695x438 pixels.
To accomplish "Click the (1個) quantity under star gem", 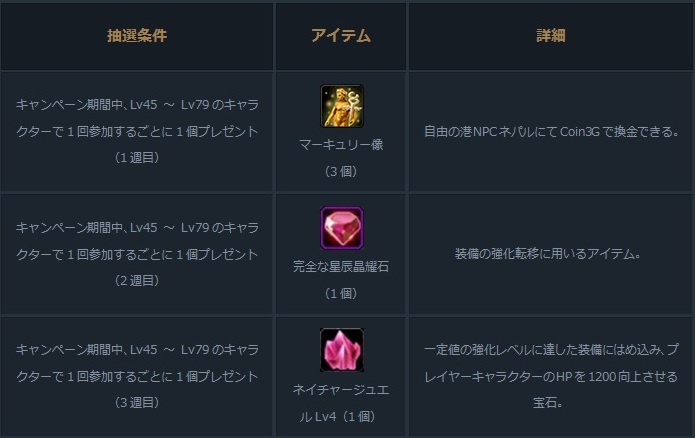I will click(x=341, y=293).
